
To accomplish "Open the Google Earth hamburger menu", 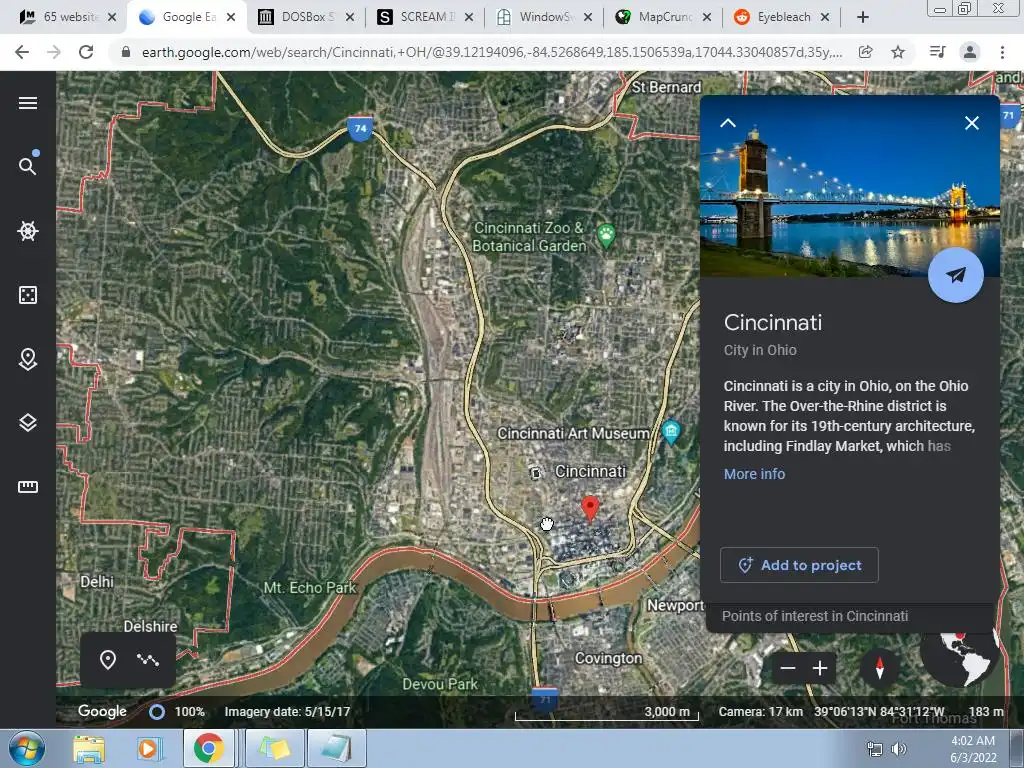I will pyautogui.click(x=27, y=103).
